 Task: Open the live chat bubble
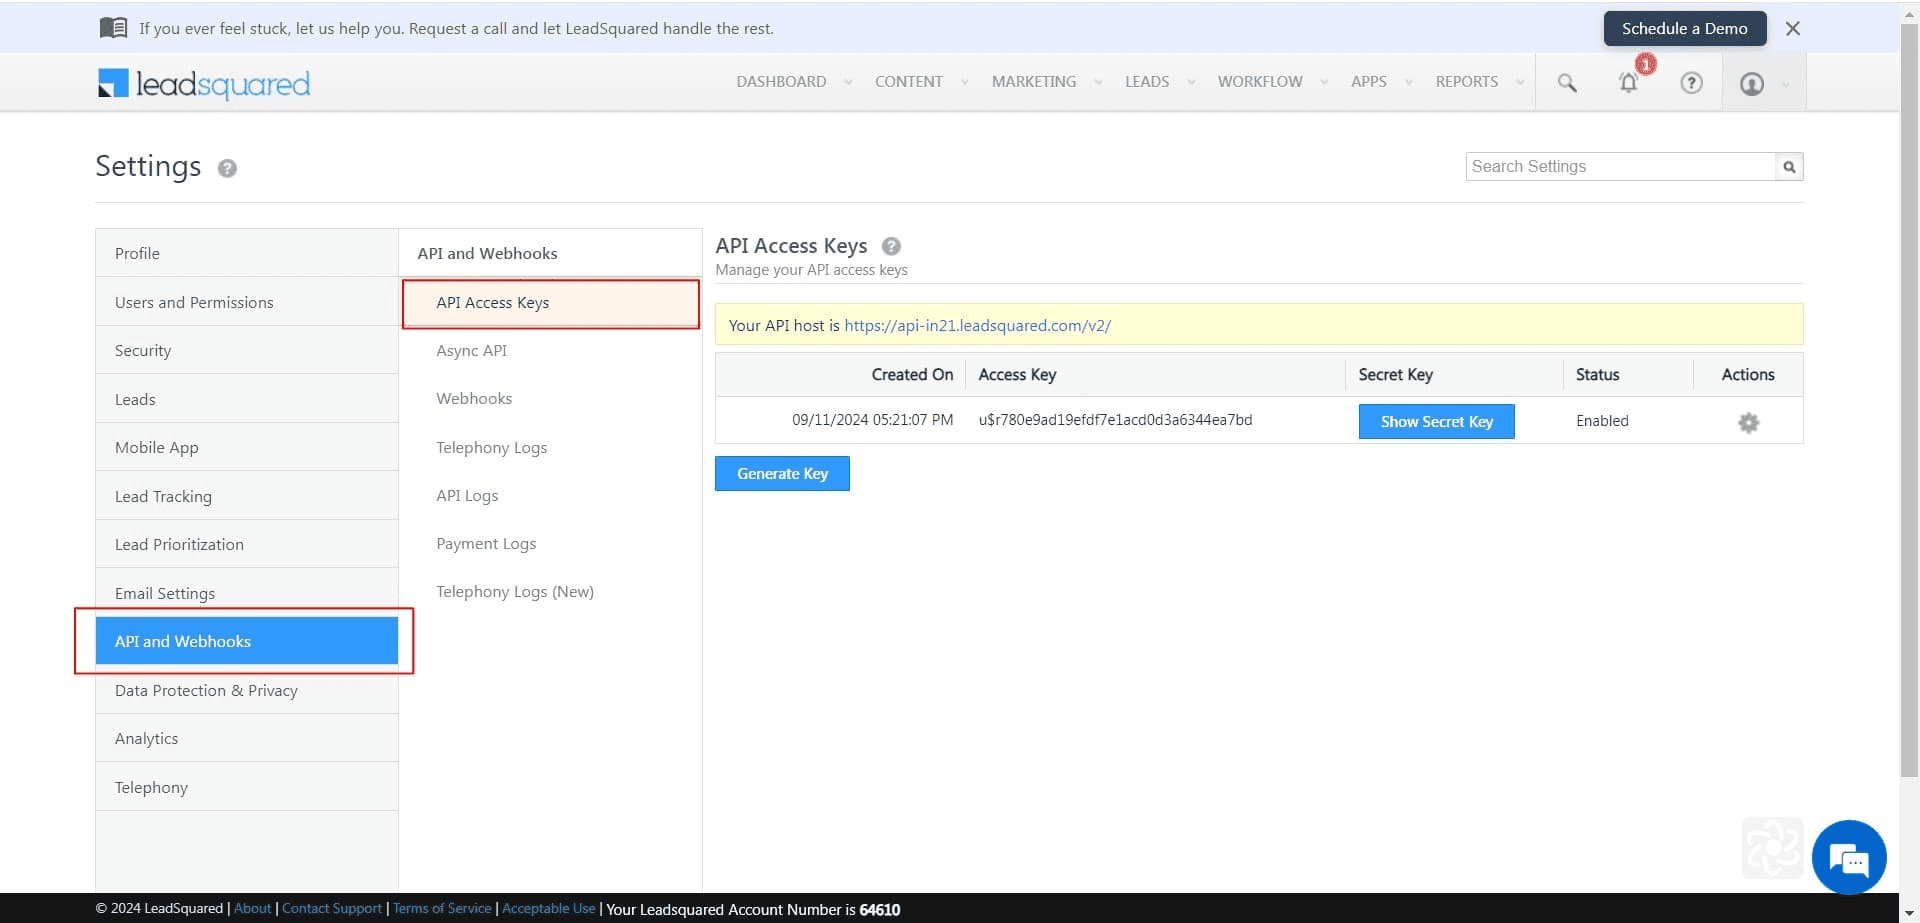tap(1849, 857)
